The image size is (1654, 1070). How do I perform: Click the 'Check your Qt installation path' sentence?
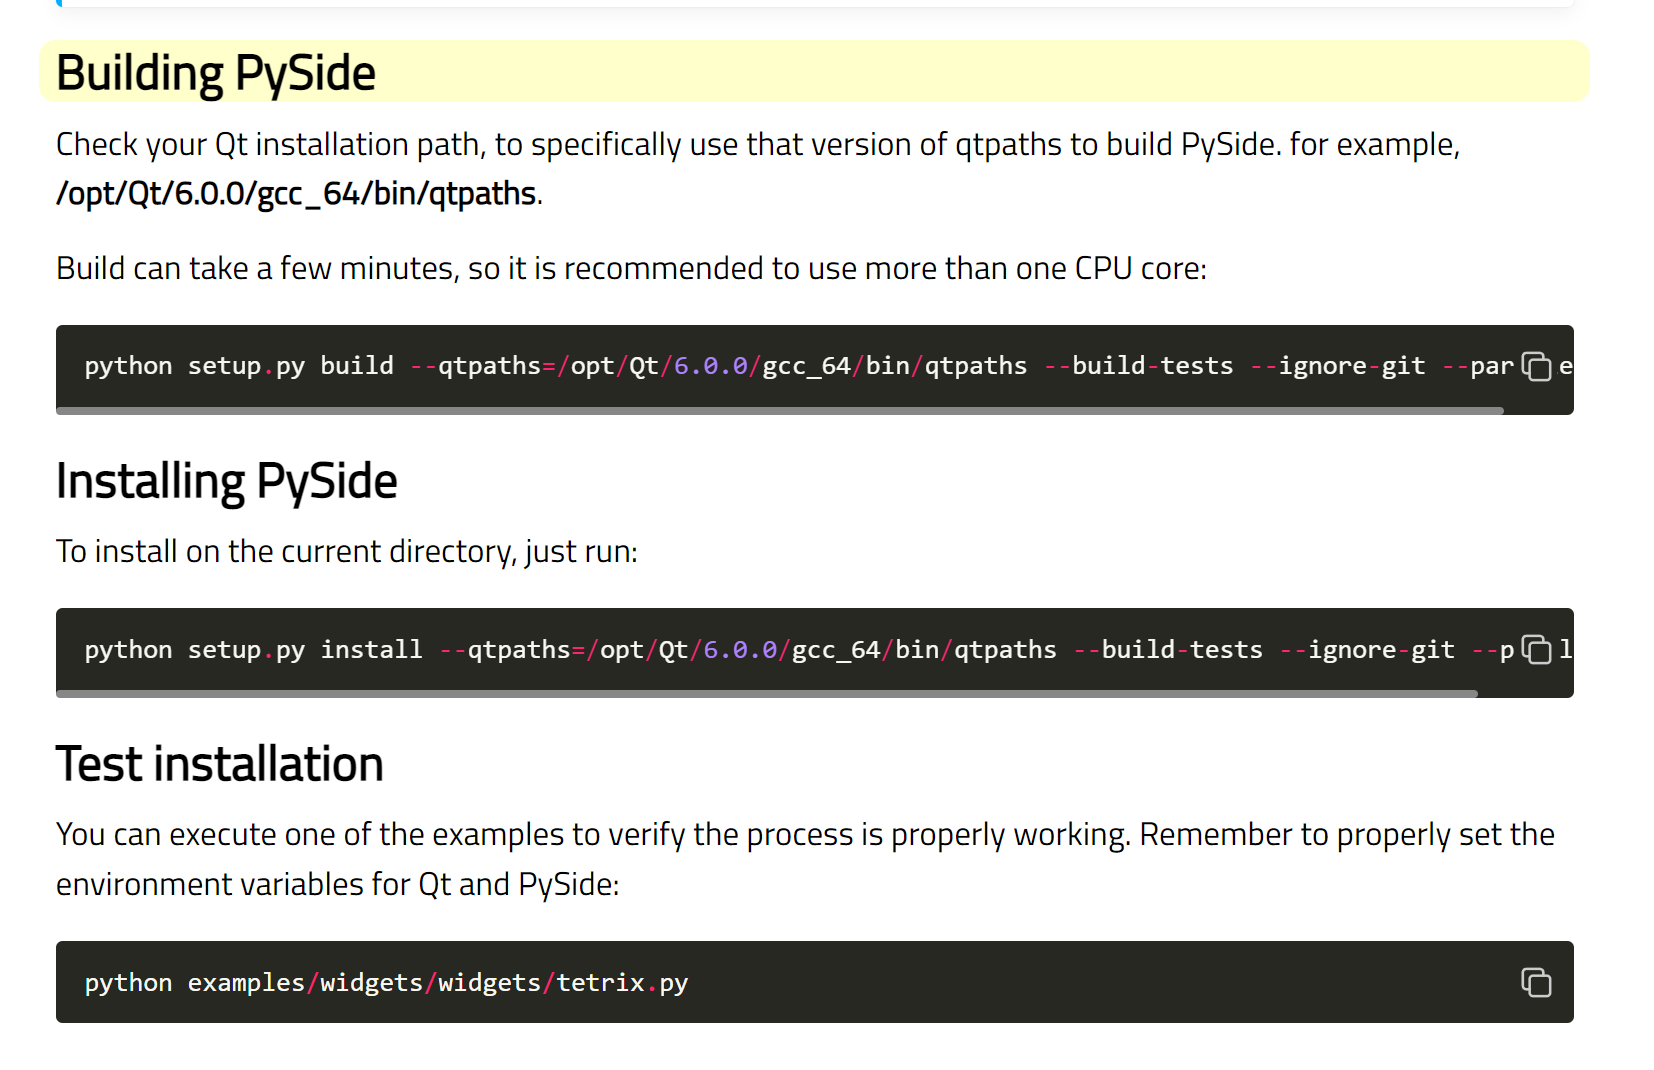click(x=757, y=145)
